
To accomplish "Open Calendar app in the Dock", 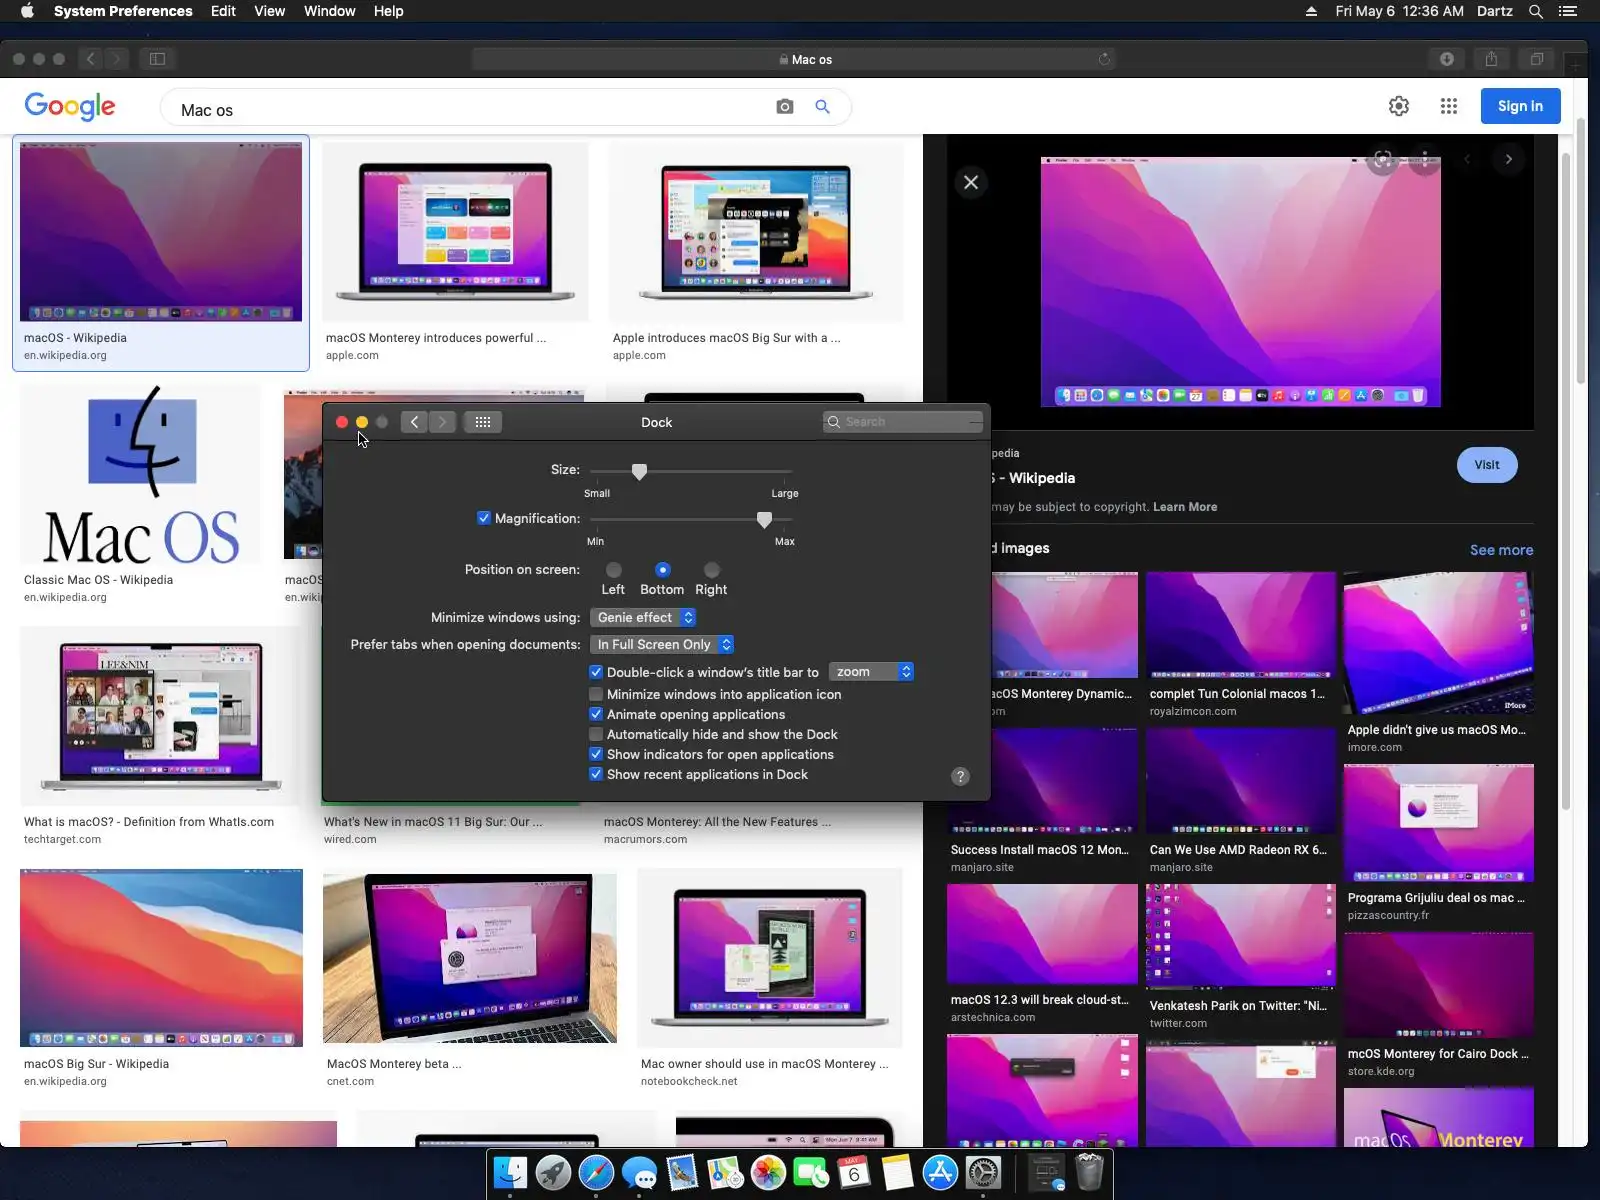I will (x=855, y=1172).
